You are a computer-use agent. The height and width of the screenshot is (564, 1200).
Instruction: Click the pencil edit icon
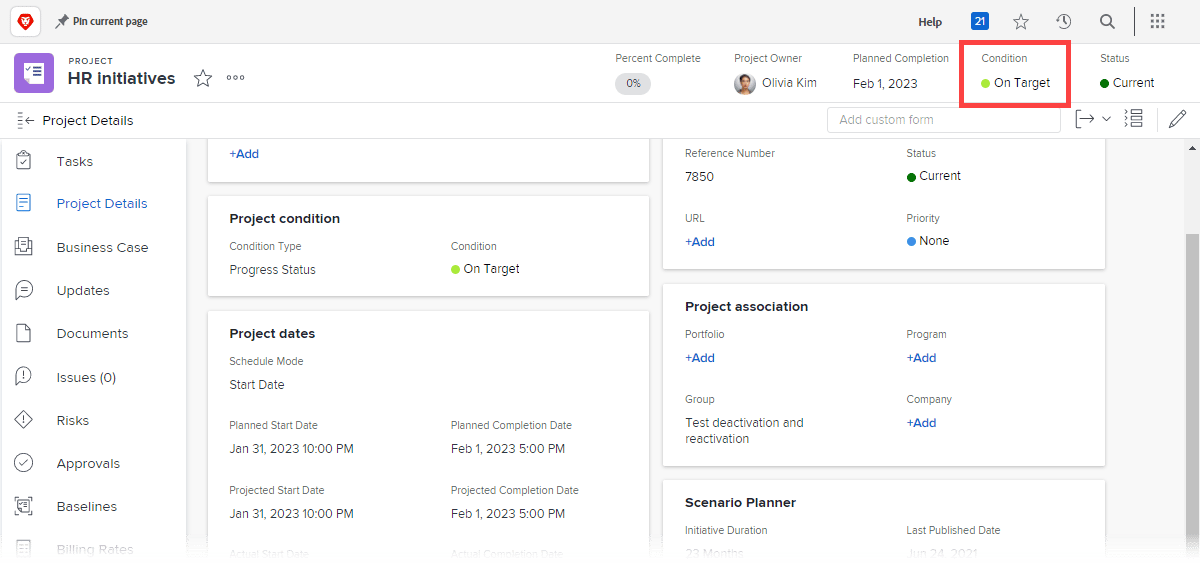1177,120
